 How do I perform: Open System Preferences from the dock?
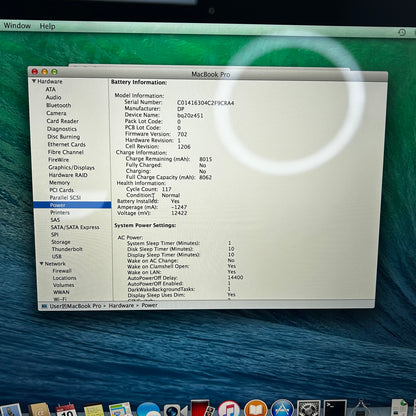tap(309, 408)
